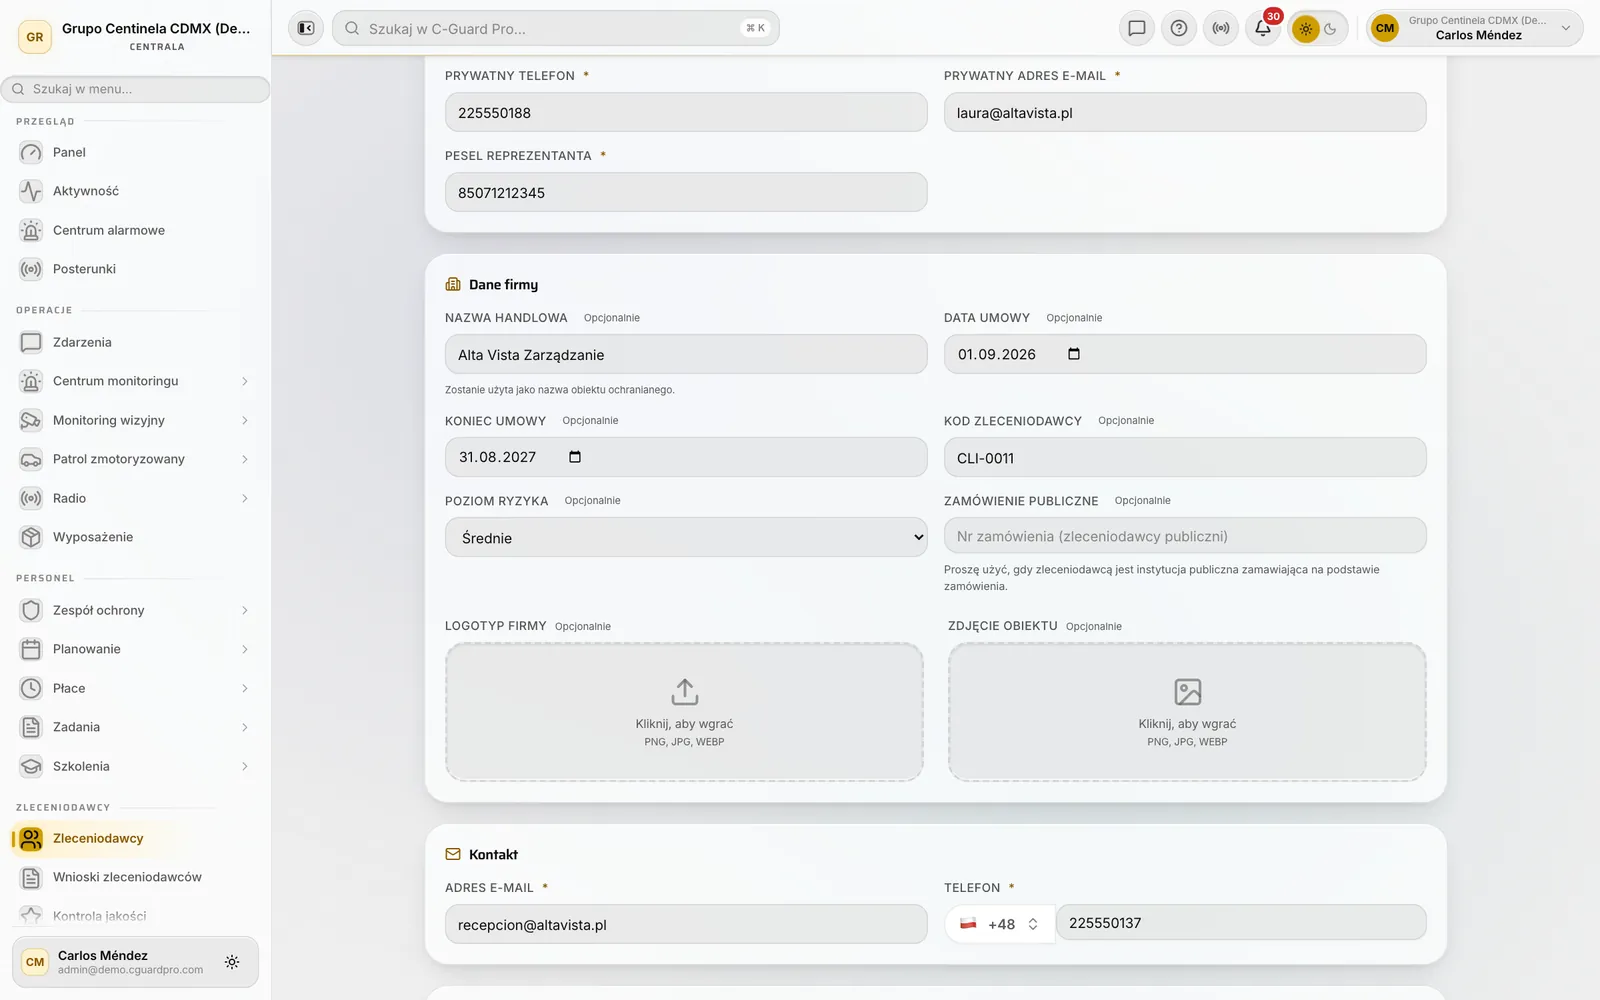Click the Zadania document icon
Image resolution: width=1600 pixels, height=1000 pixels.
[x=31, y=727]
